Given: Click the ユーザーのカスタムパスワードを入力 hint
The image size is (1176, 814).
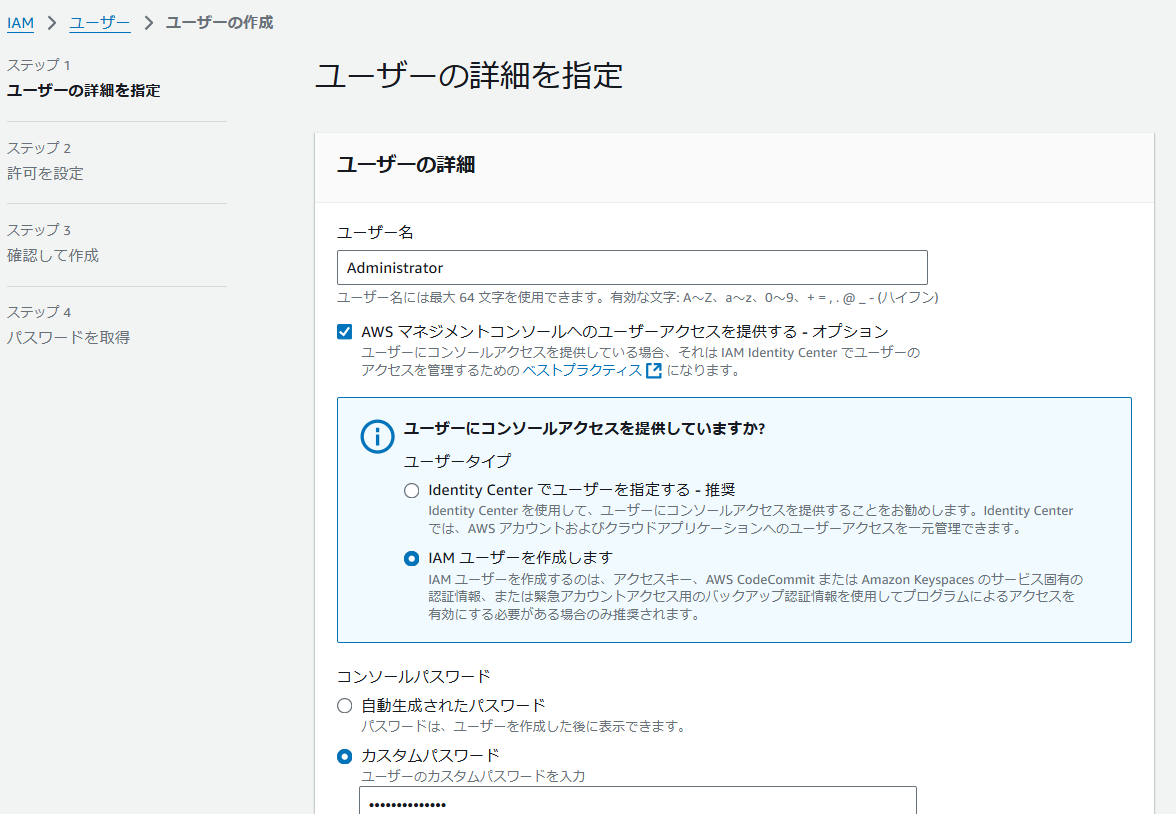Looking at the screenshot, I should coord(473,776).
